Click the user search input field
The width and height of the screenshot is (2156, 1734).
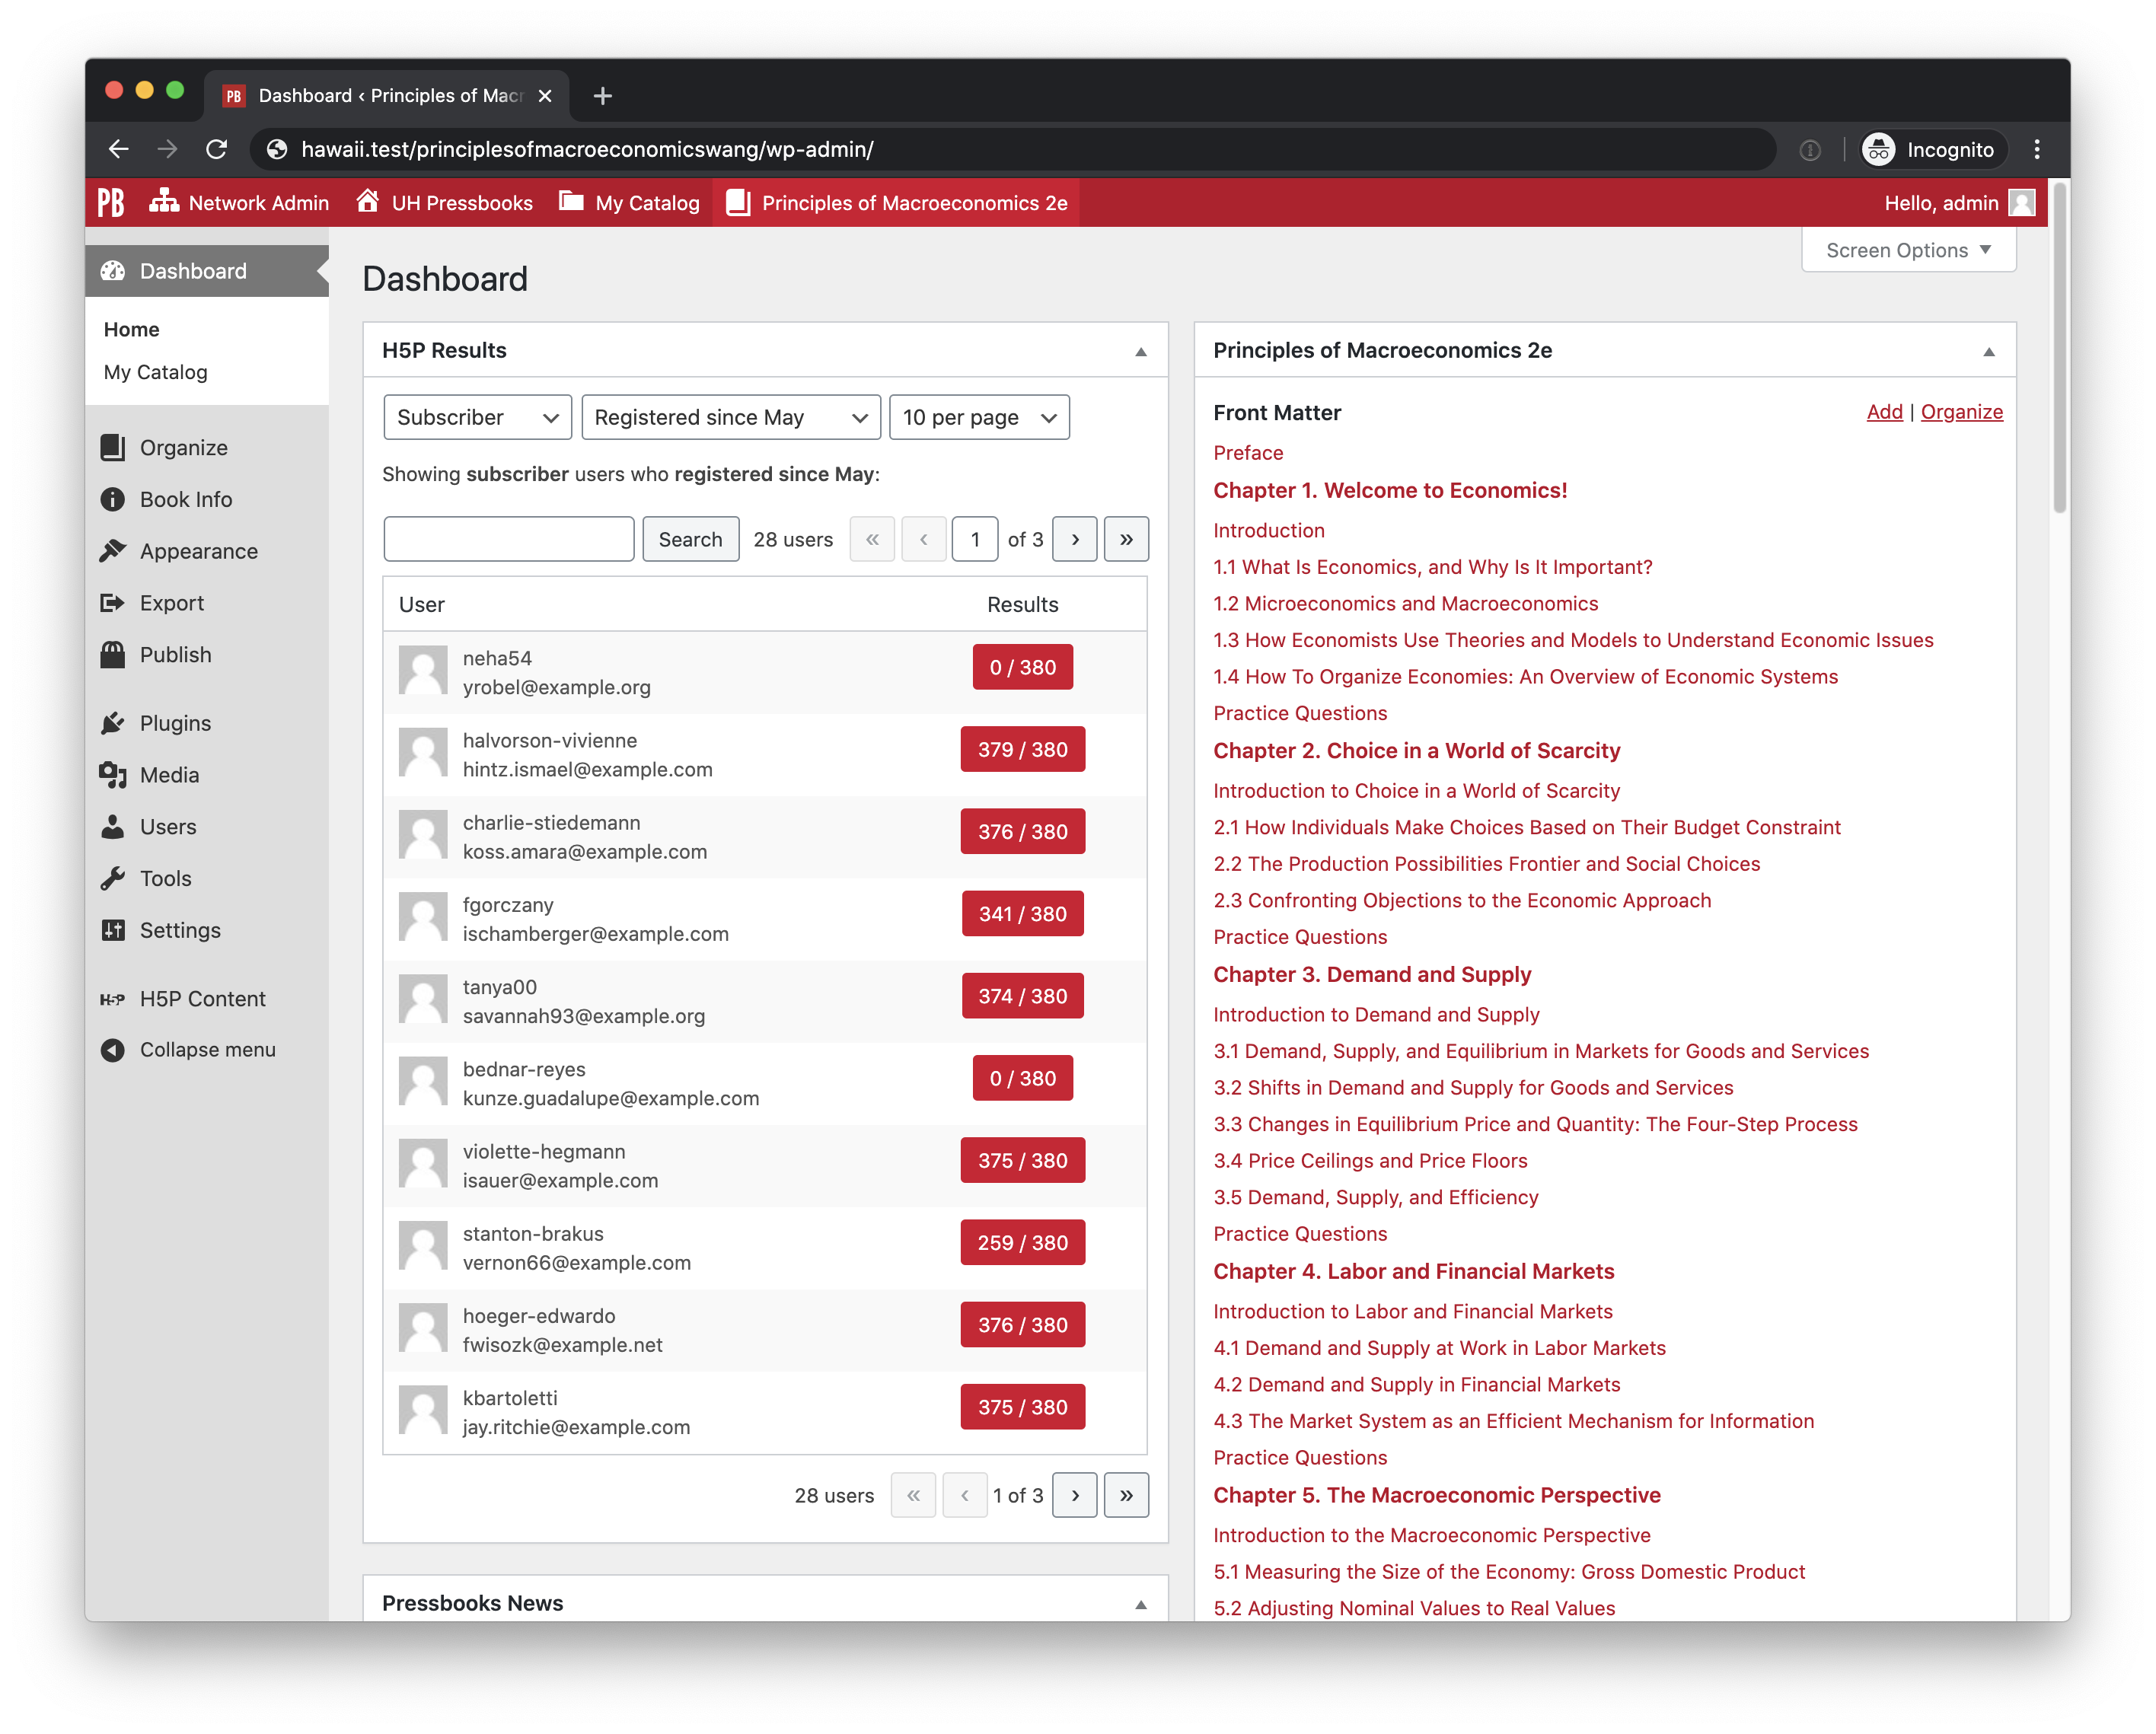509,539
